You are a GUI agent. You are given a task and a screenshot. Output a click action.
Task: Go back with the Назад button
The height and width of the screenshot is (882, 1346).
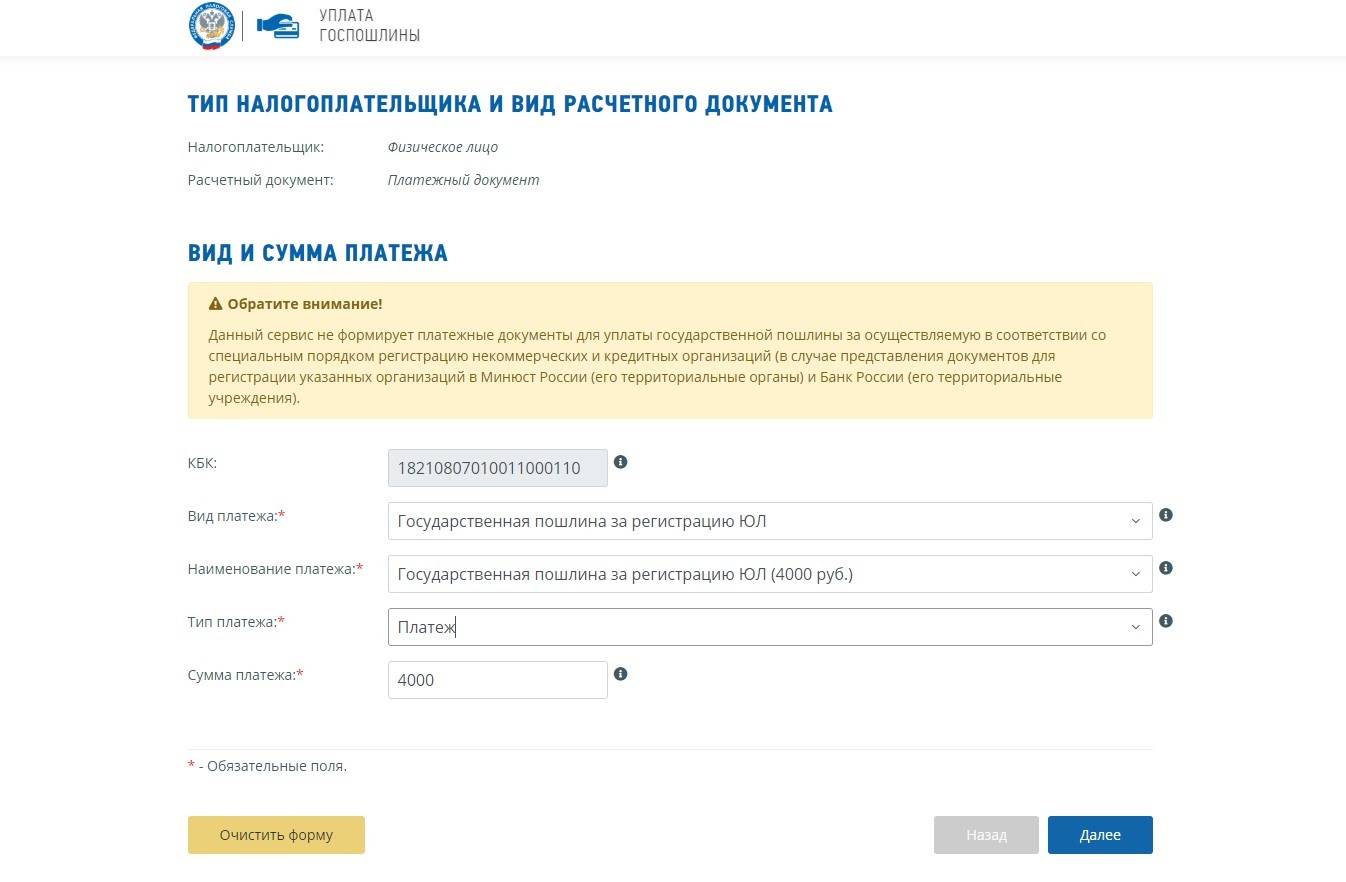986,835
